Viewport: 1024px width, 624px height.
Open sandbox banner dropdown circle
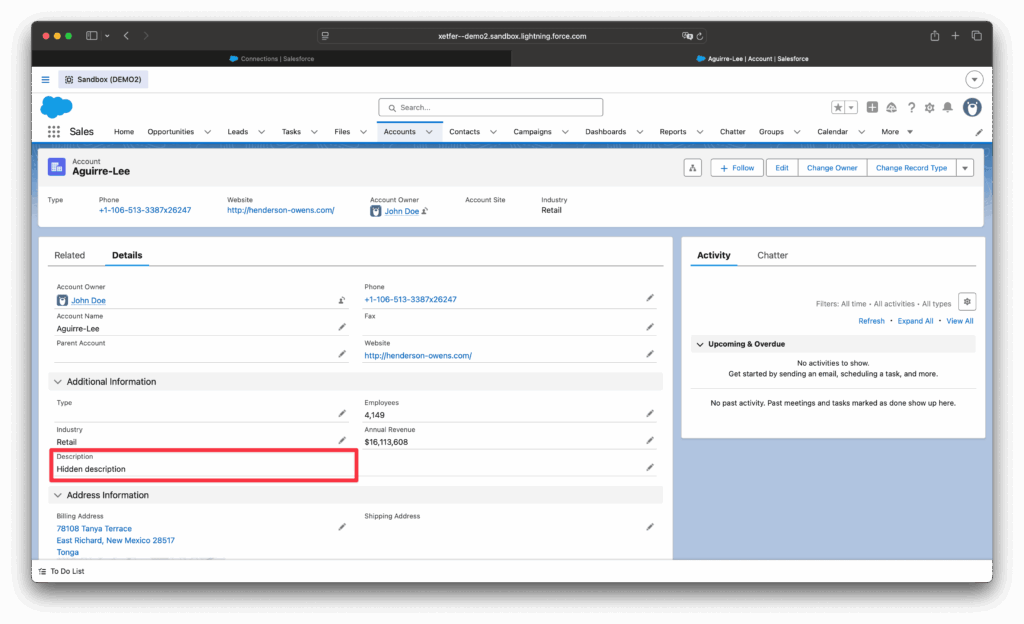coord(974,80)
